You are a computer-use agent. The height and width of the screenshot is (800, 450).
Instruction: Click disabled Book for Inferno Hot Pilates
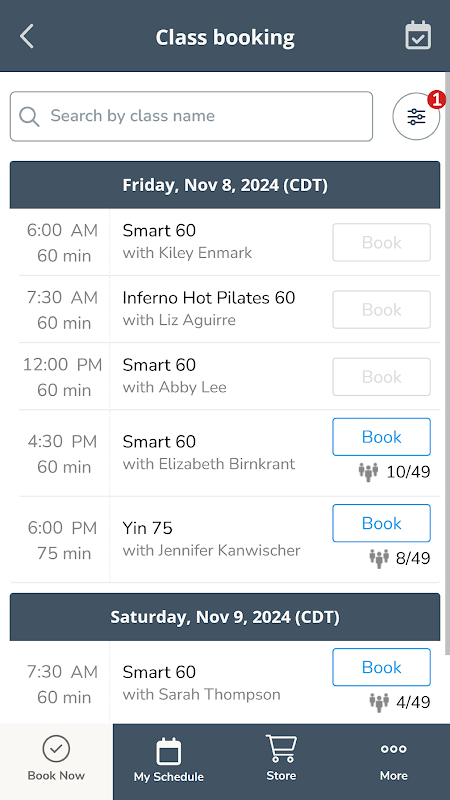pos(382,310)
